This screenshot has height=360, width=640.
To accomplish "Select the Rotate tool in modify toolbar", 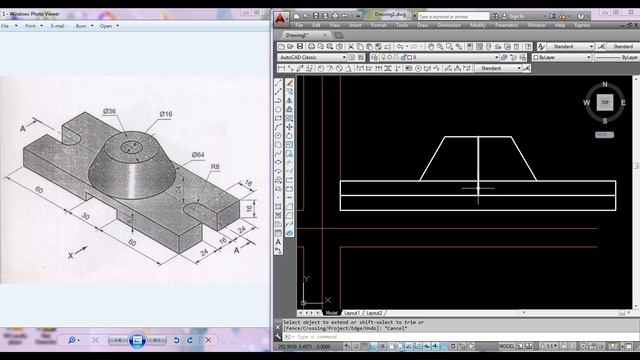I will point(289,136).
